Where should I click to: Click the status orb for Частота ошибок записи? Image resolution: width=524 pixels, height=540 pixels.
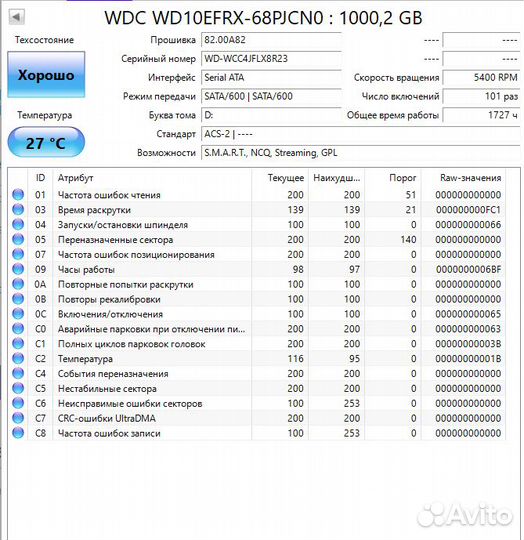(18, 433)
